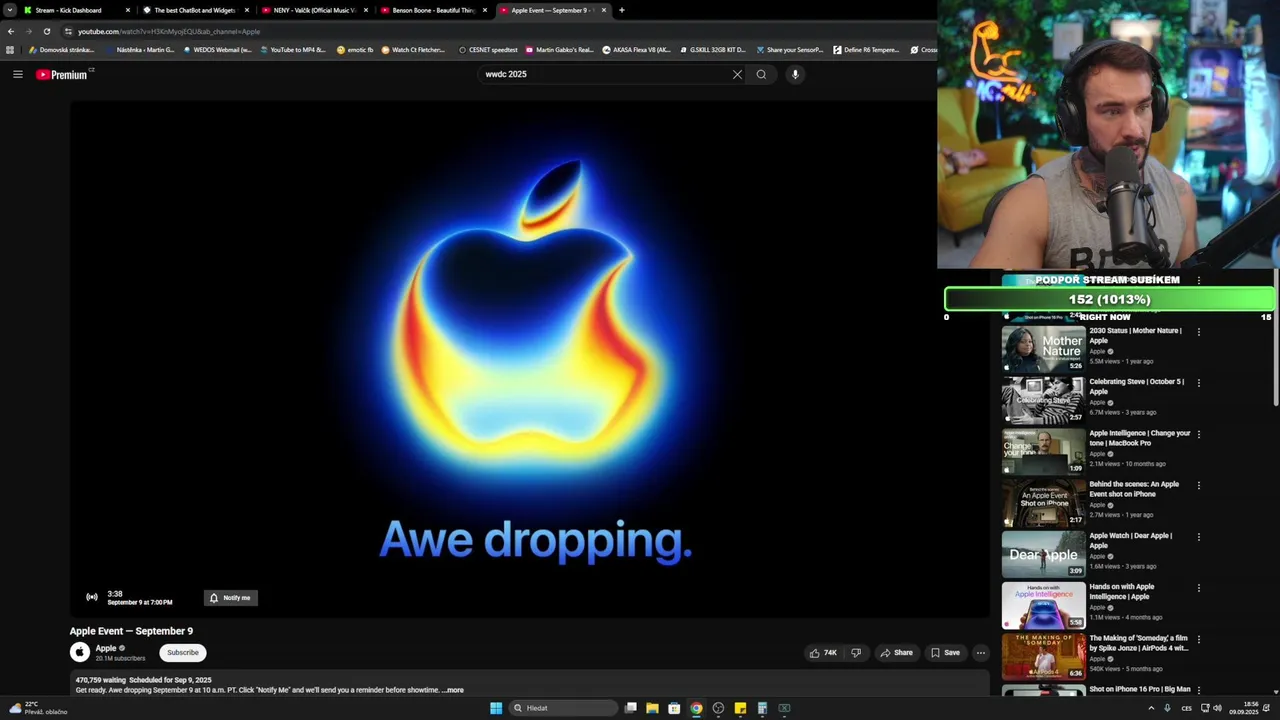Open weather widget showing 22°C

[x=38, y=708]
